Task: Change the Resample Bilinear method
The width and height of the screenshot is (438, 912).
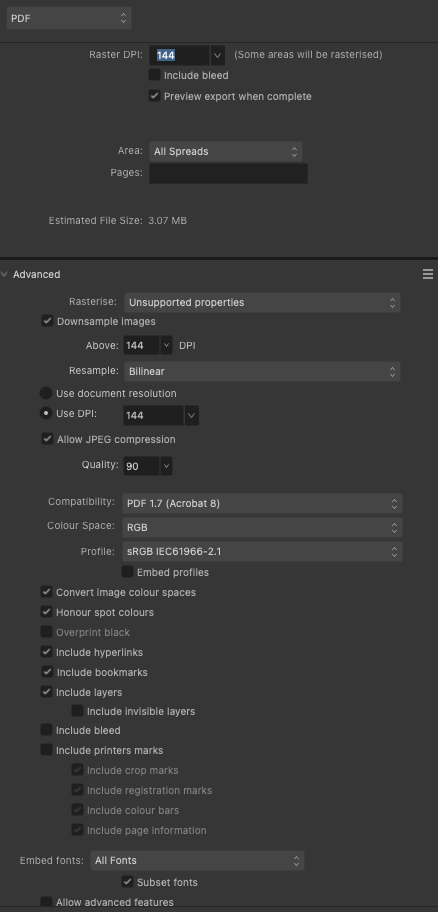Action: [262, 371]
